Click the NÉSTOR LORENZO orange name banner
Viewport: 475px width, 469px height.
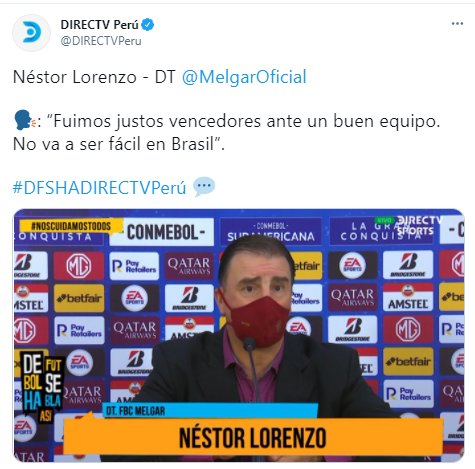(x=253, y=437)
